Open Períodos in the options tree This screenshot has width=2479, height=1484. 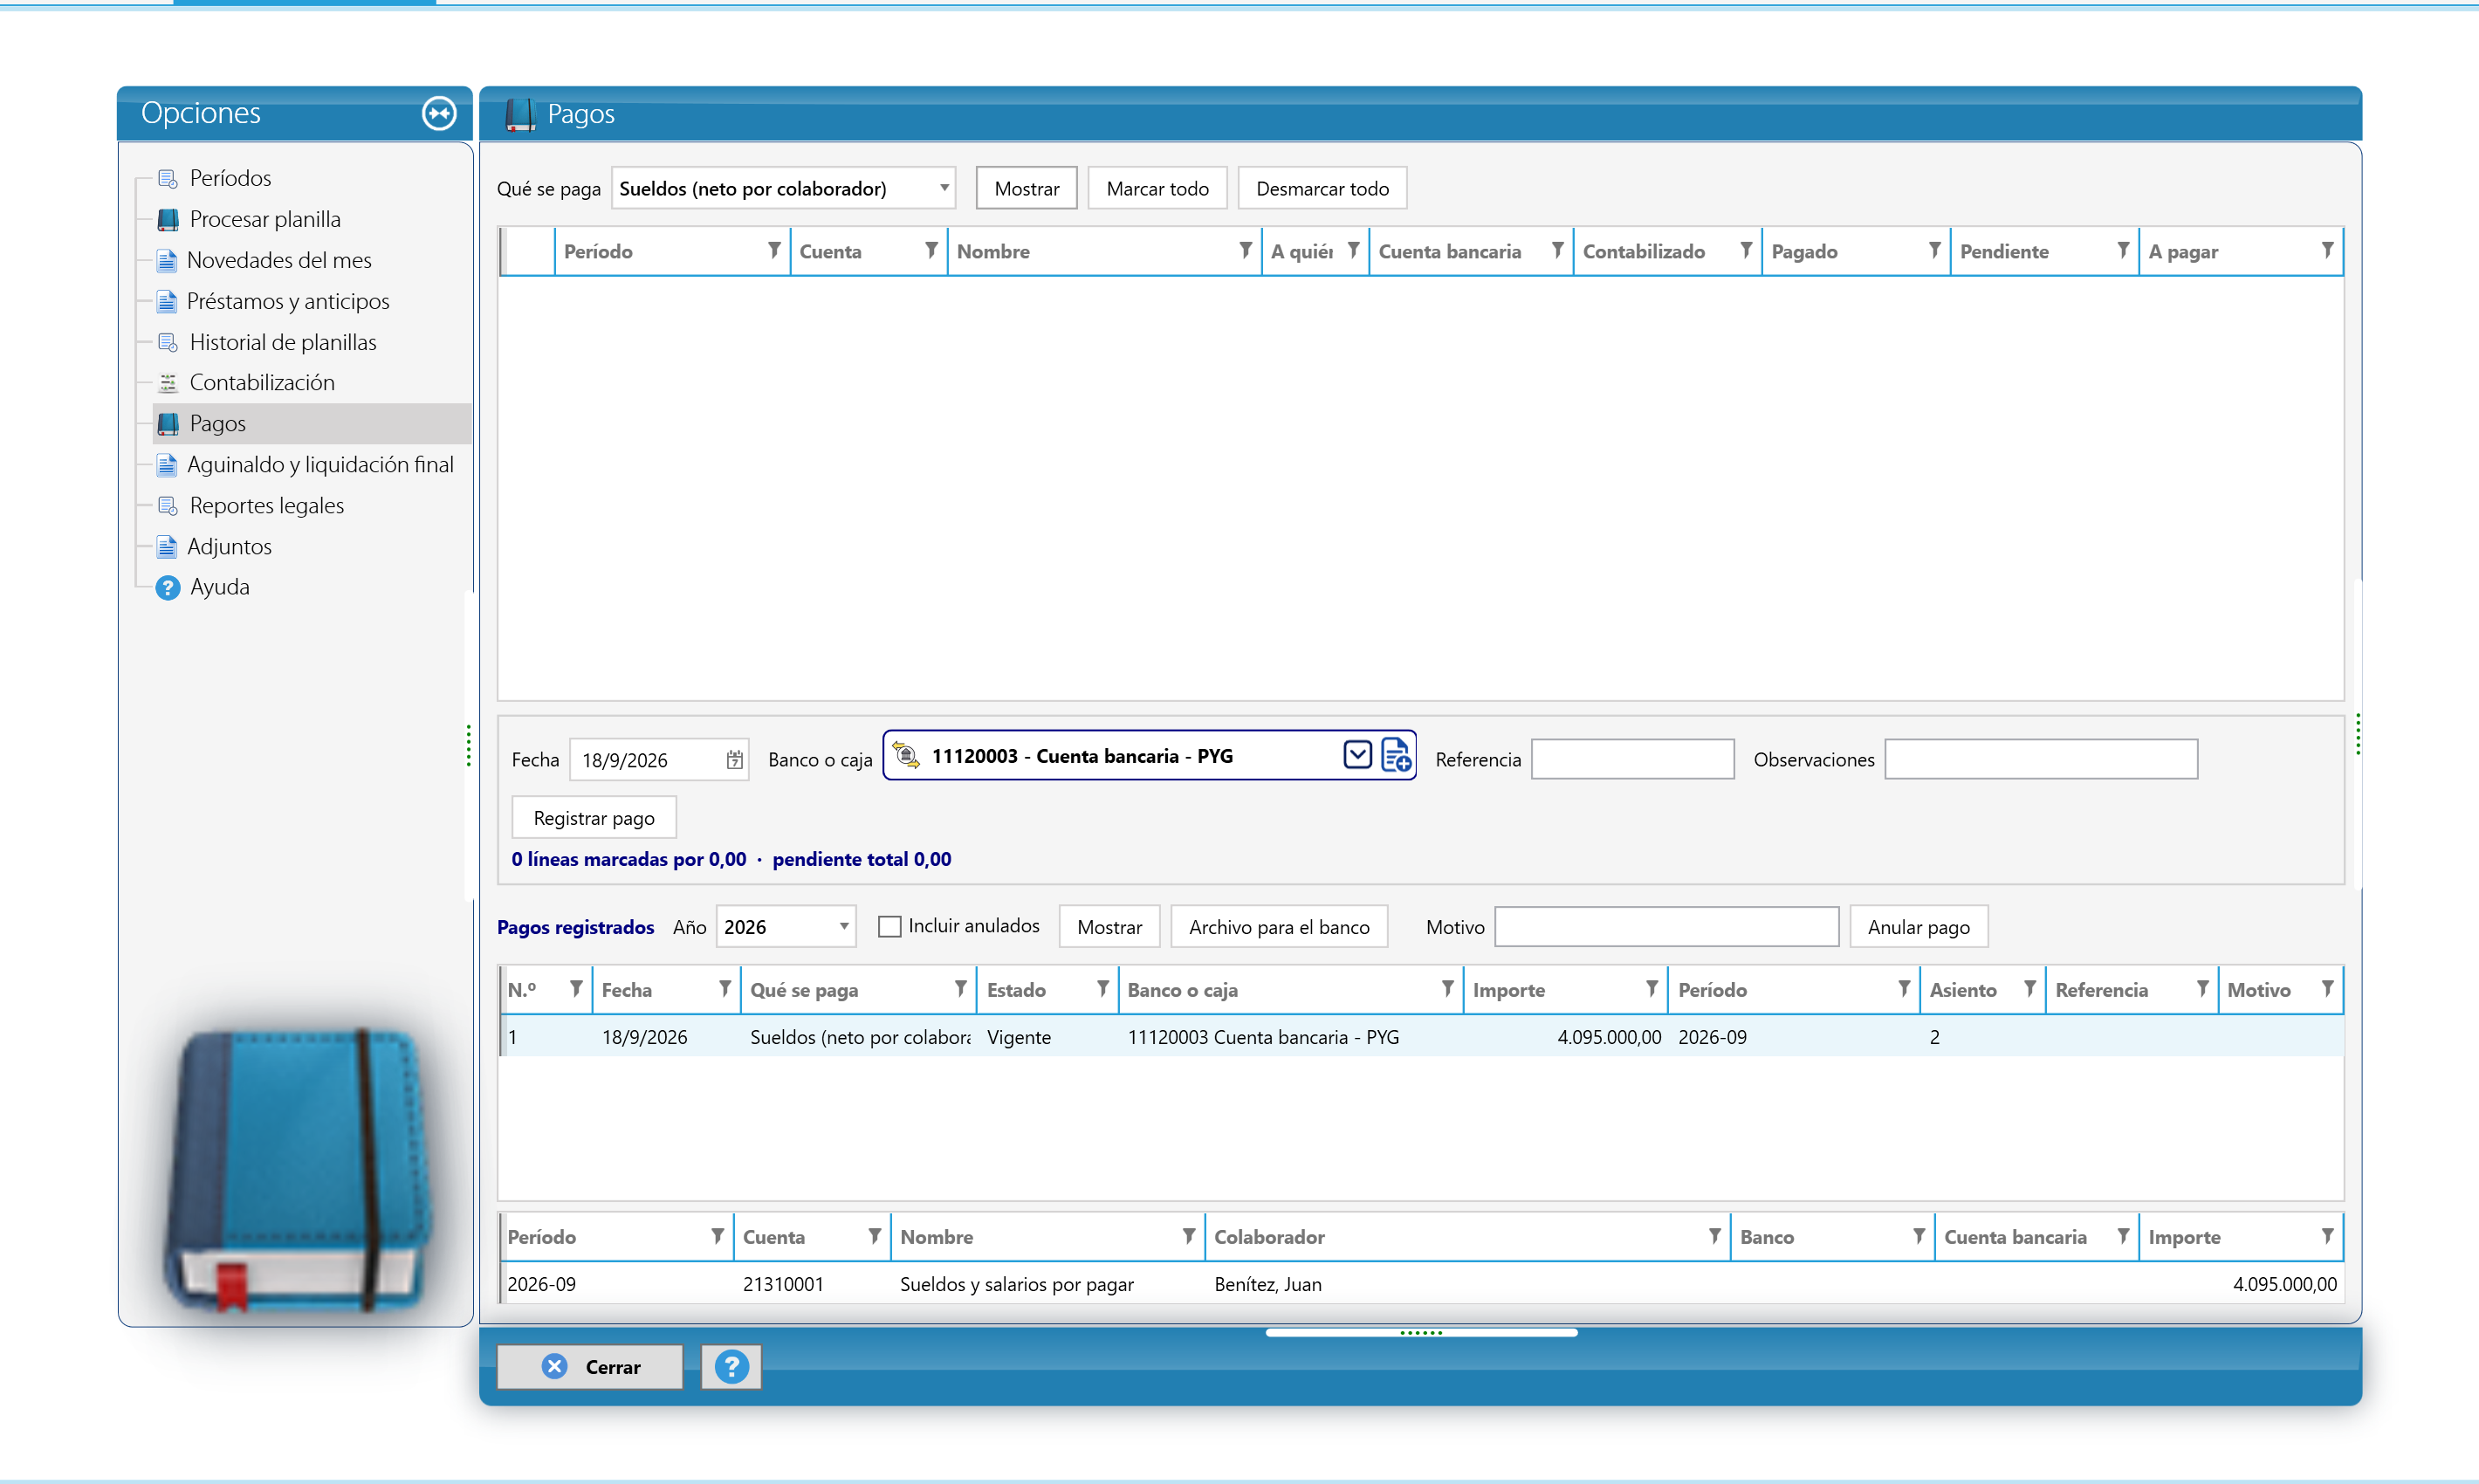tap(230, 178)
